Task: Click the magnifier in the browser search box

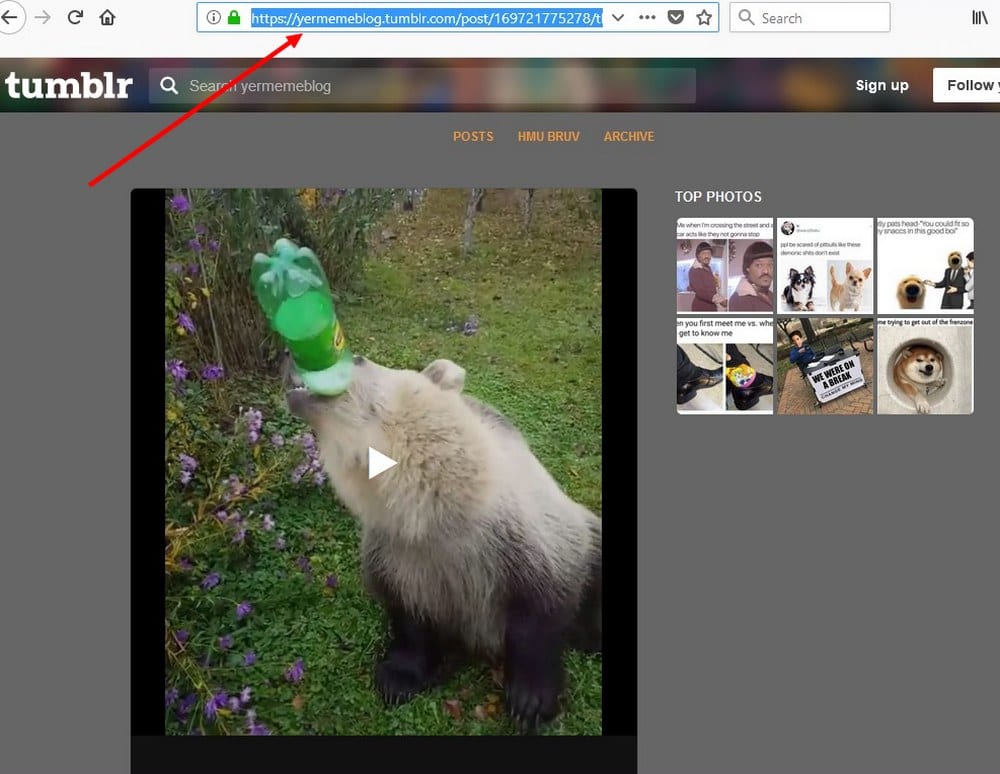Action: click(746, 17)
